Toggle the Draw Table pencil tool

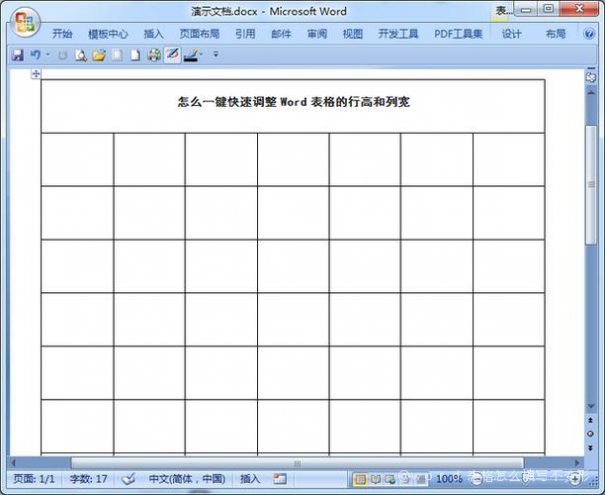[172, 55]
